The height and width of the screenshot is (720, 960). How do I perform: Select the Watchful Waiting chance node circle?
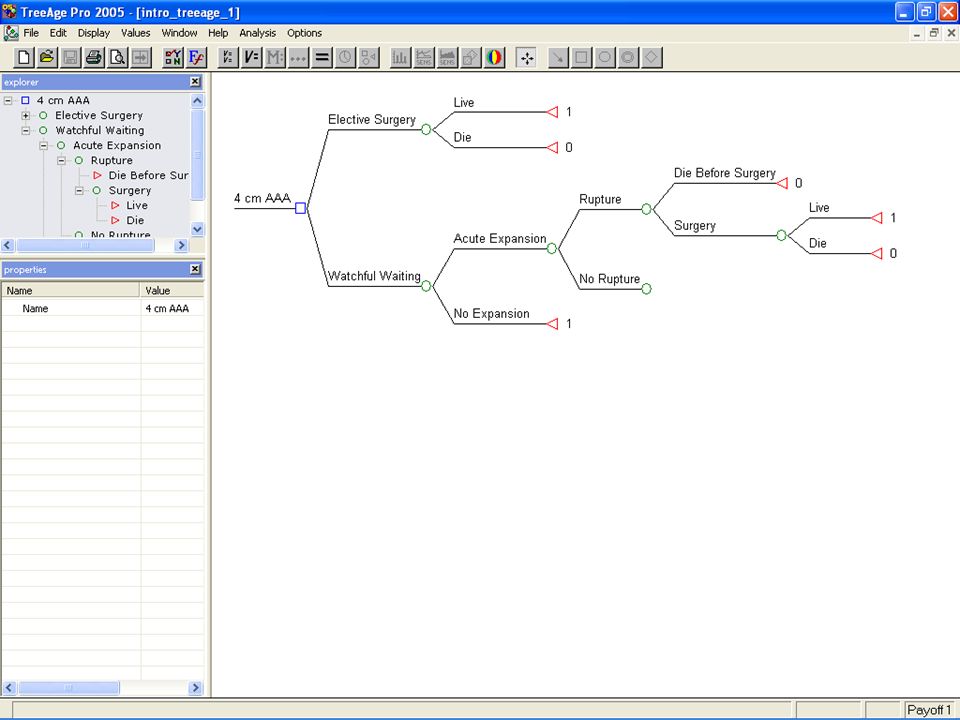(x=426, y=286)
